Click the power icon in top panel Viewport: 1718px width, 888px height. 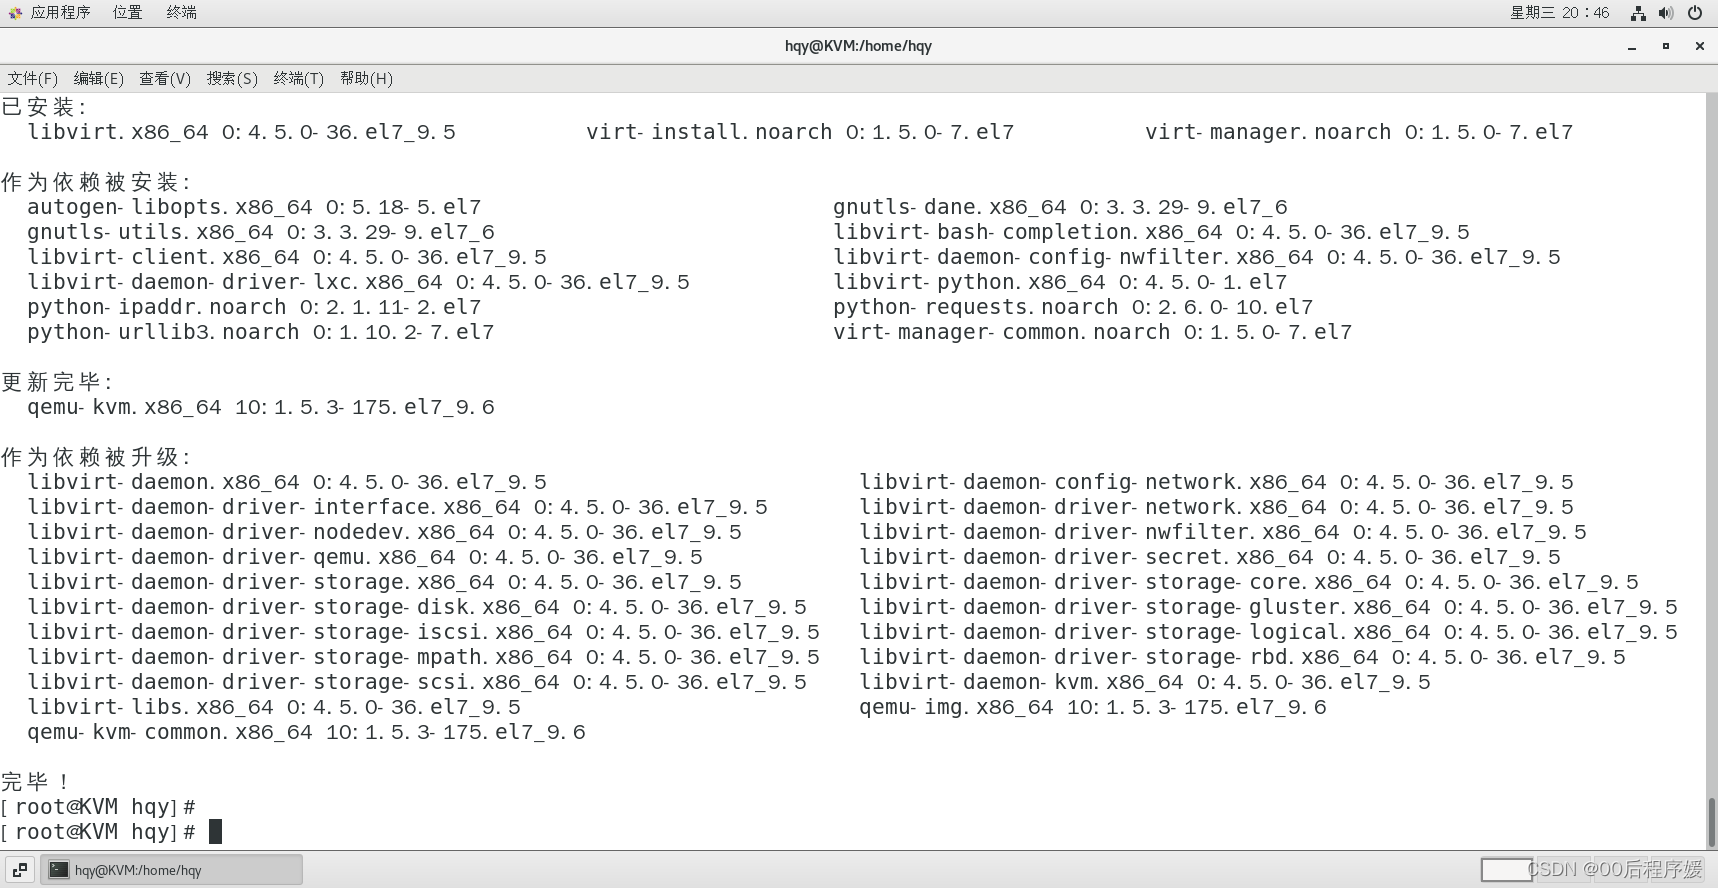[1695, 13]
